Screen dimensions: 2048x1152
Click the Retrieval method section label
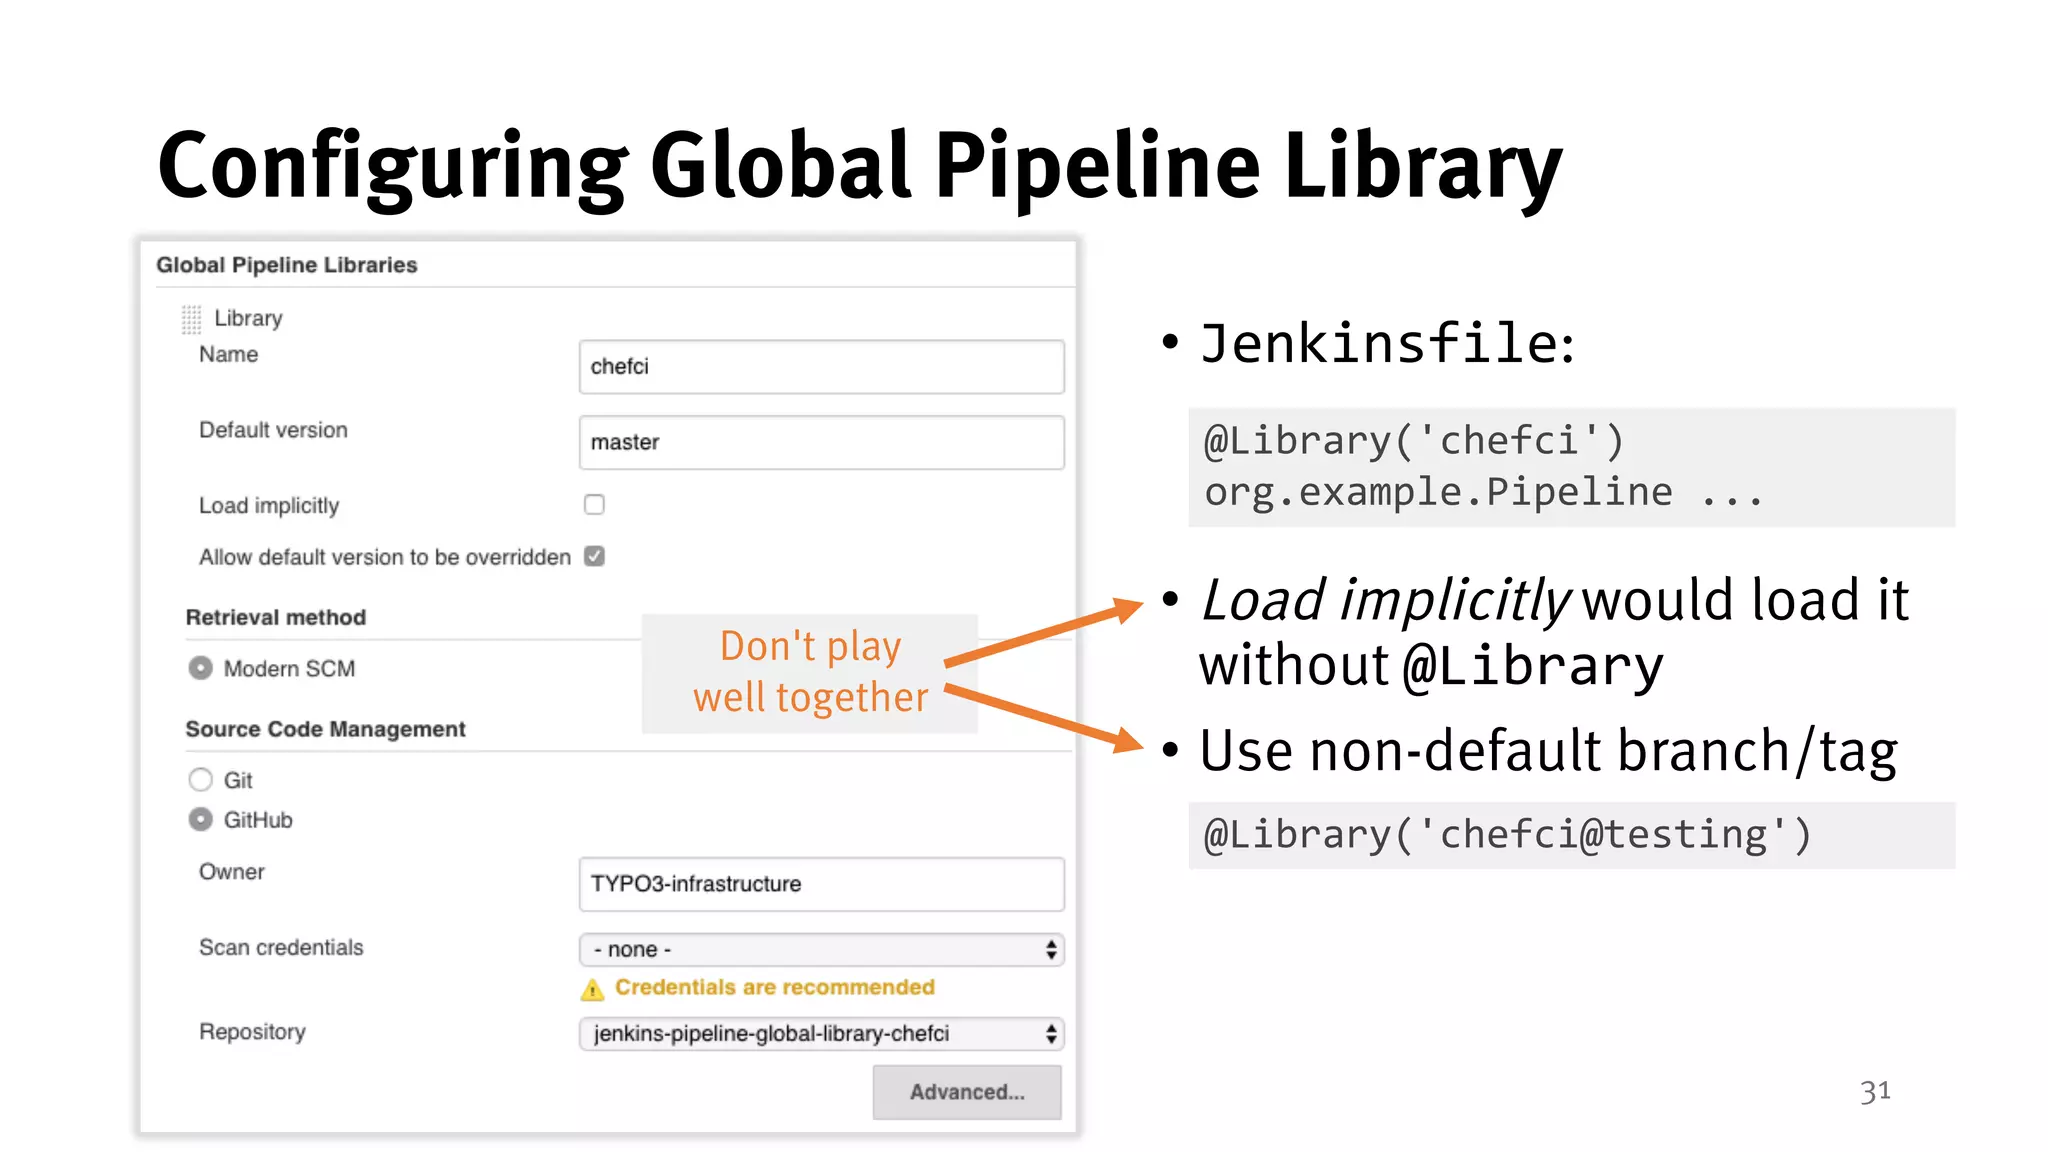(x=276, y=617)
